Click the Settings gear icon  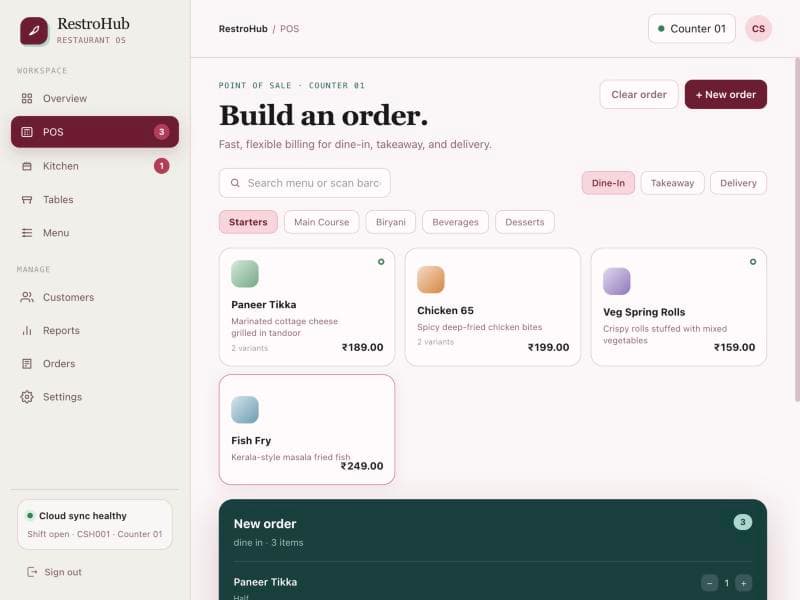pos(27,397)
